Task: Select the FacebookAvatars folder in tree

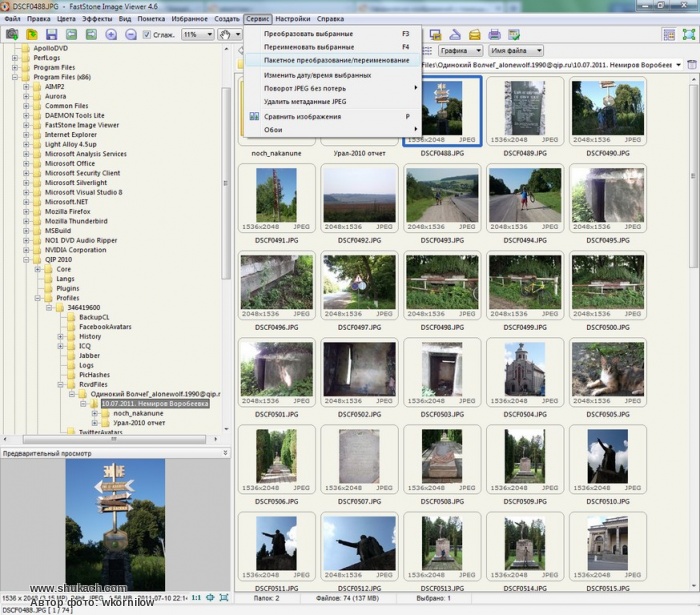Action: pyautogui.click(x=105, y=327)
